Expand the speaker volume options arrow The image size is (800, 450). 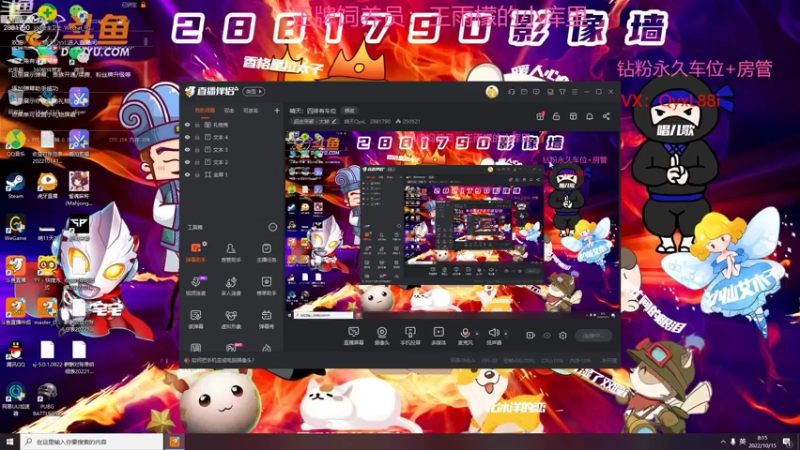point(506,334)
